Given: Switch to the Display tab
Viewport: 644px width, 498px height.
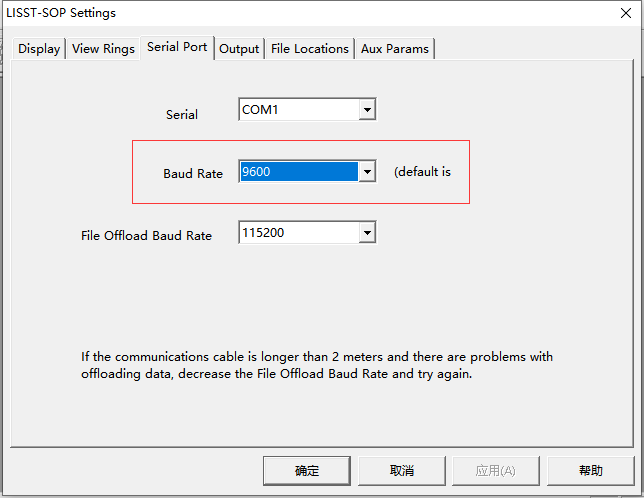Looking at the screenshot, I should tap(39, 49).
